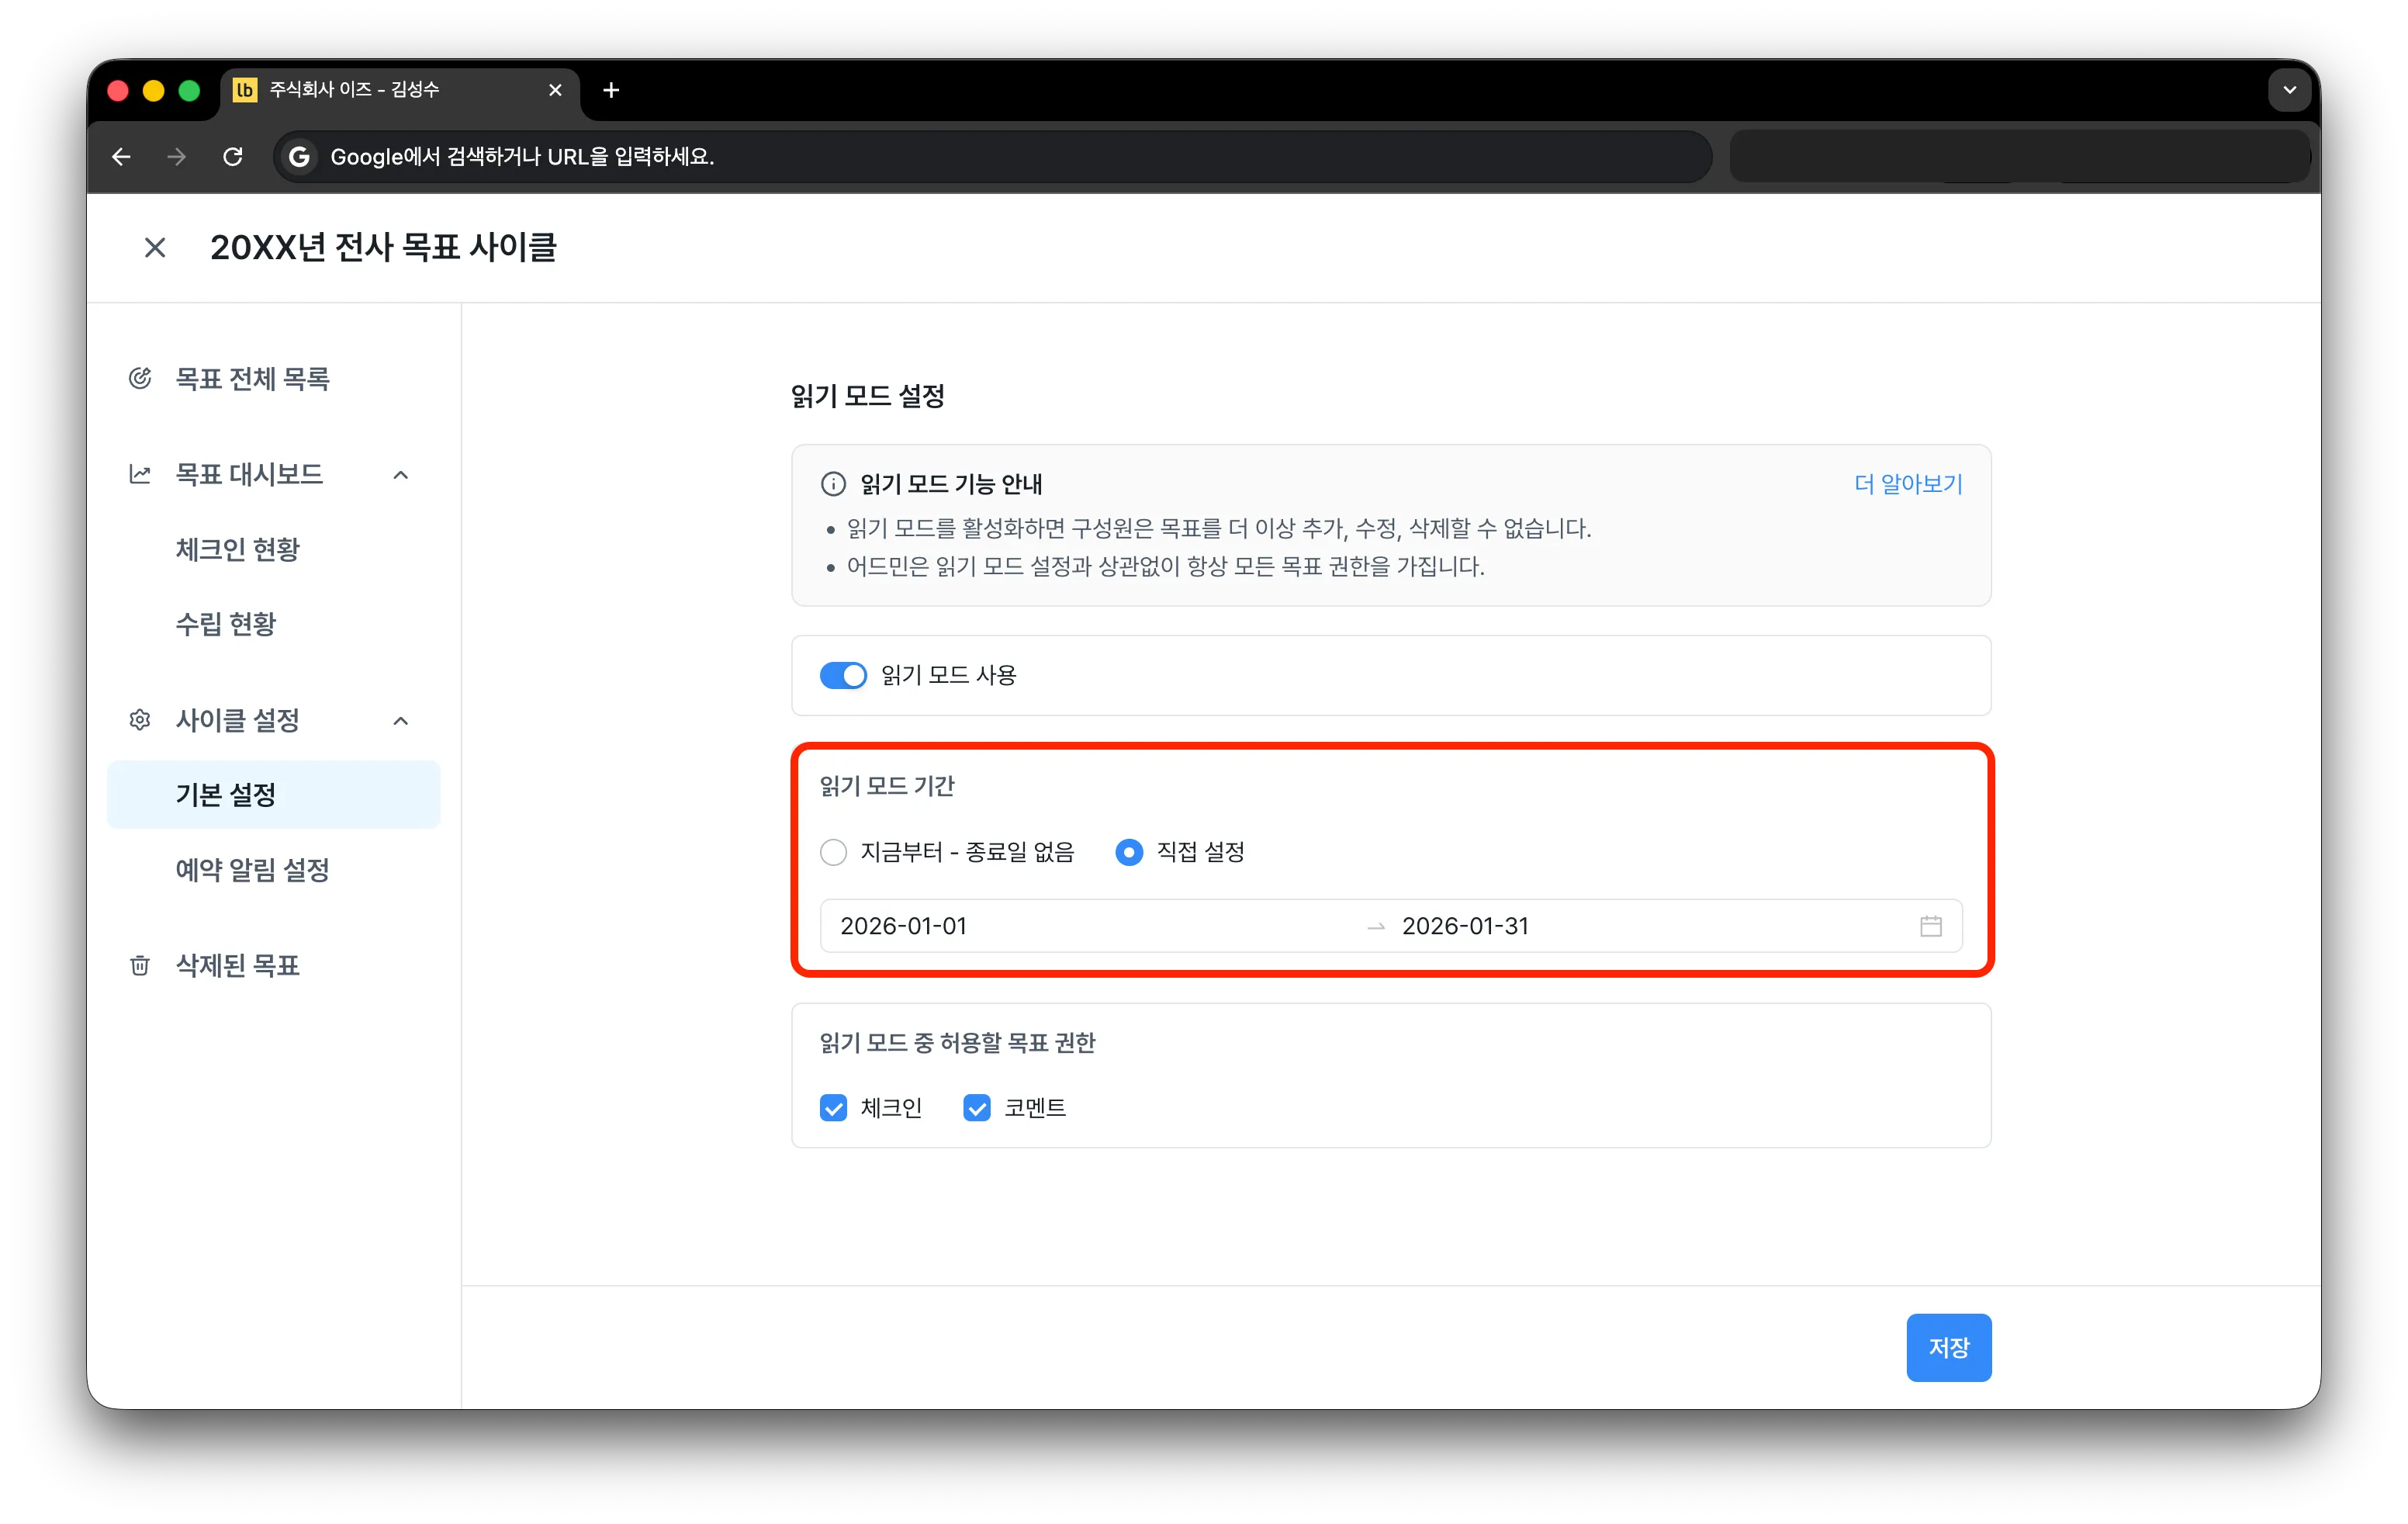This screenshot has width=2408, height=1524.
Task: Open a new browser tab with plus icon
Action: [611, 90]
